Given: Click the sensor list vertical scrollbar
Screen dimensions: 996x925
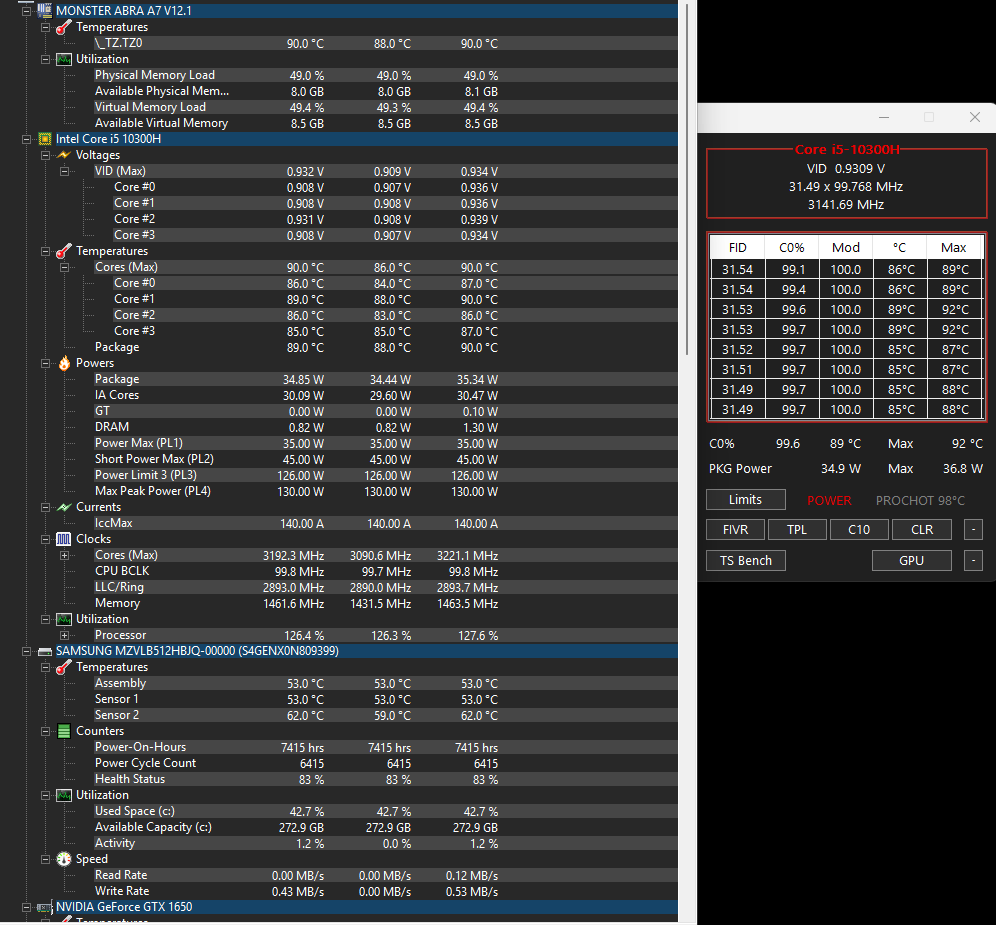Looking at the screenshot, I should pyautogui.click(x=687, y=179).
